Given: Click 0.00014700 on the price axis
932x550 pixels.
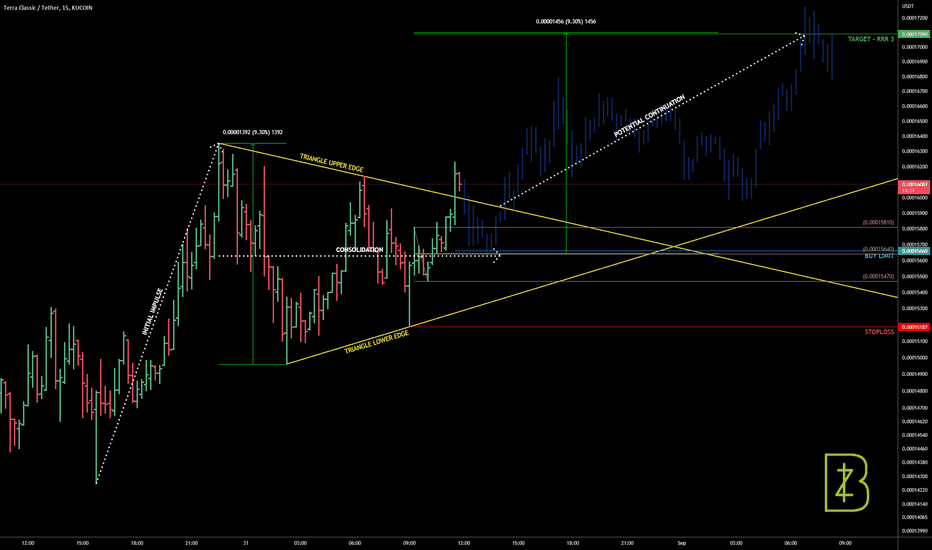Looking at the screenshot, I should tap(915, 408).
